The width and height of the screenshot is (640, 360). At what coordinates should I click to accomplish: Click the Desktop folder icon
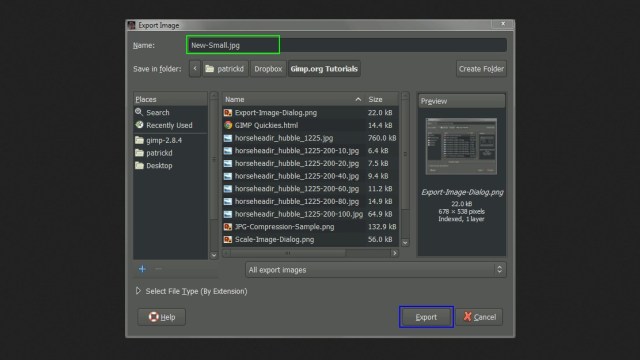[139, 165]
